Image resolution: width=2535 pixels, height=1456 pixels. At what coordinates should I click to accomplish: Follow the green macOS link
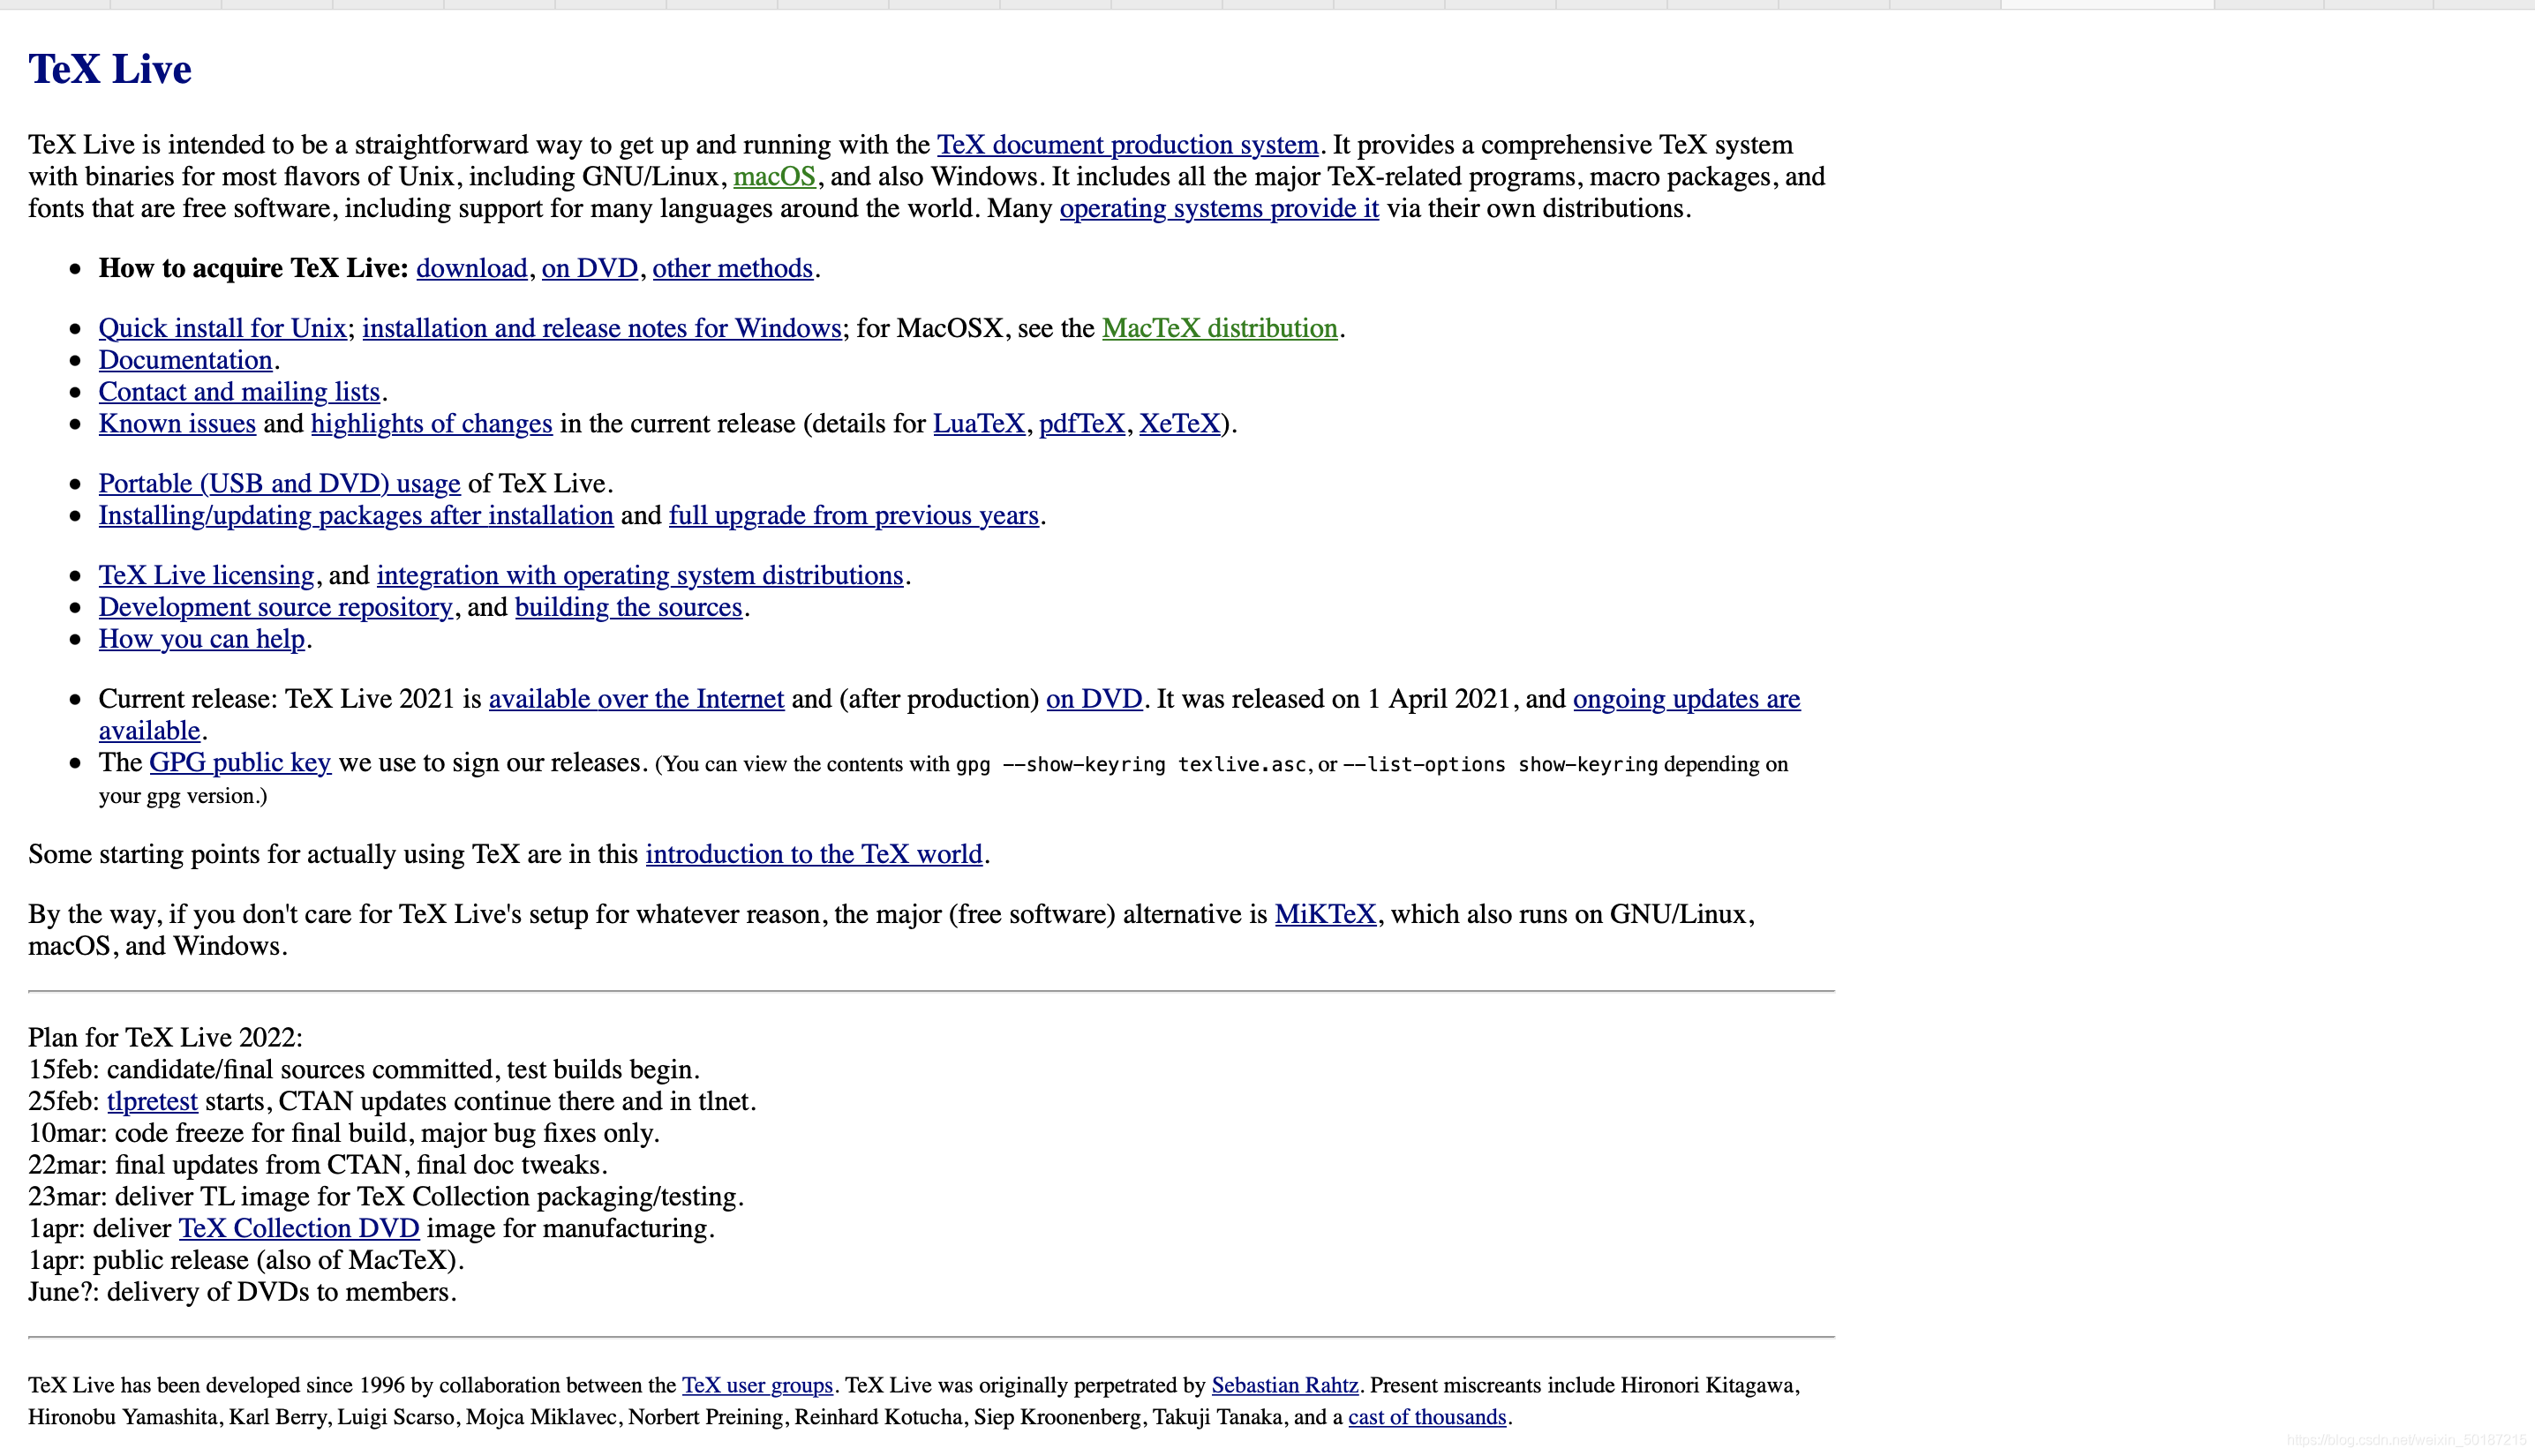point(775,176)
